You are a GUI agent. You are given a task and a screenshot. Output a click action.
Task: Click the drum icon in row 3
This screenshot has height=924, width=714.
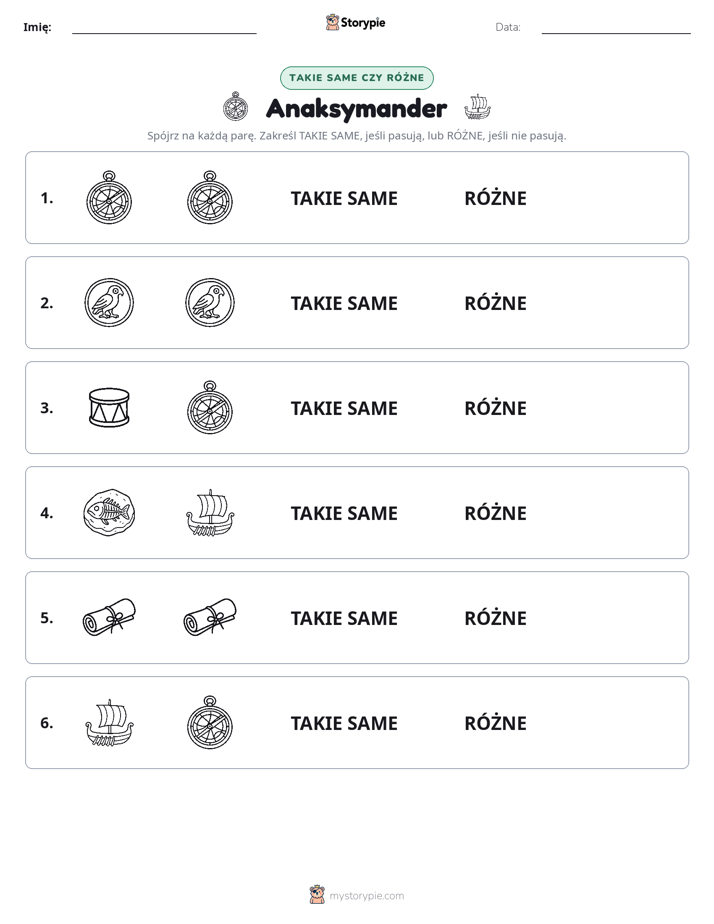(x=109, y=407)
